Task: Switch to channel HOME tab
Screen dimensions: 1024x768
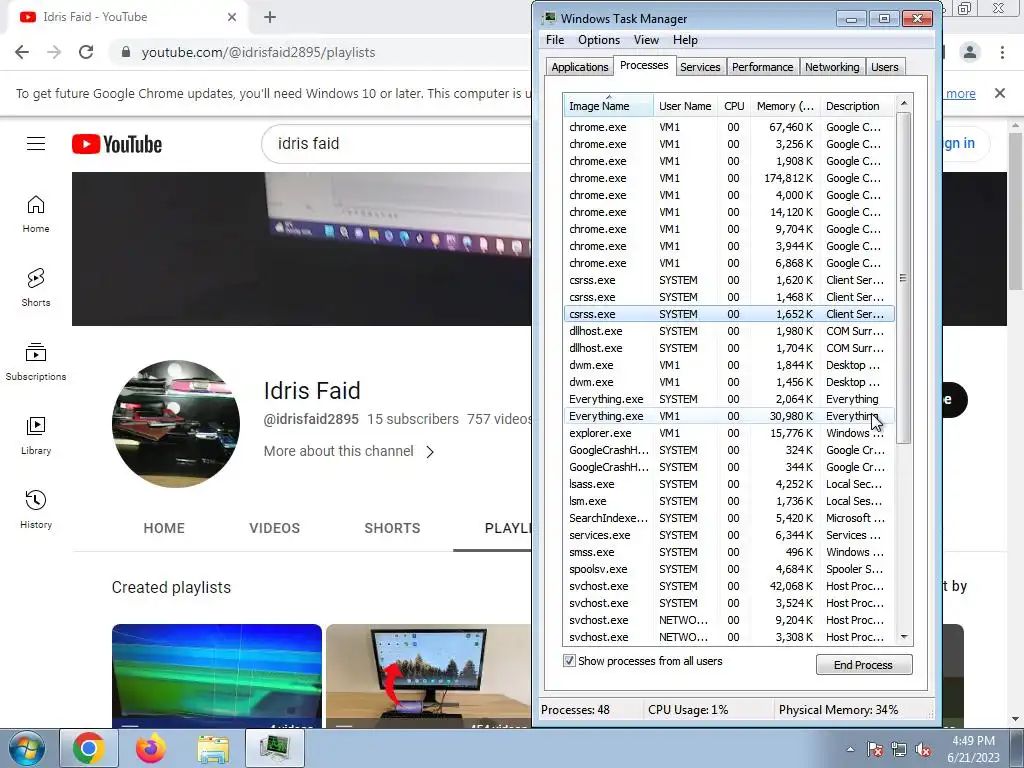Action: 164,528
